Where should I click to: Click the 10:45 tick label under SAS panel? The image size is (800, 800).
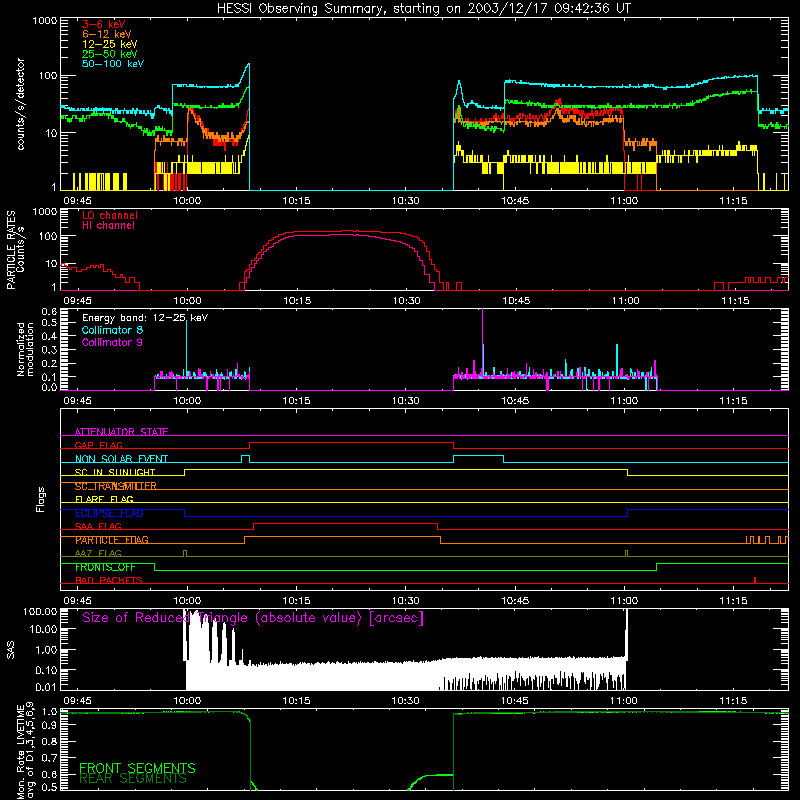(x=514, y=701)
